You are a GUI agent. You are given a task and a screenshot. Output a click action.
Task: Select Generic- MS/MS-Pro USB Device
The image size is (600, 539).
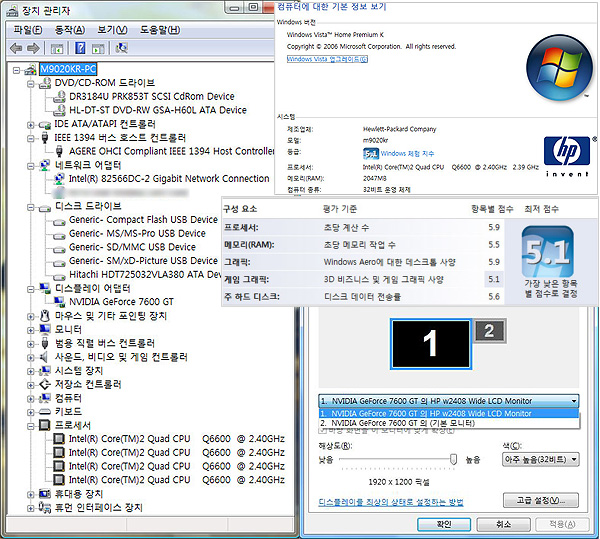137,233
